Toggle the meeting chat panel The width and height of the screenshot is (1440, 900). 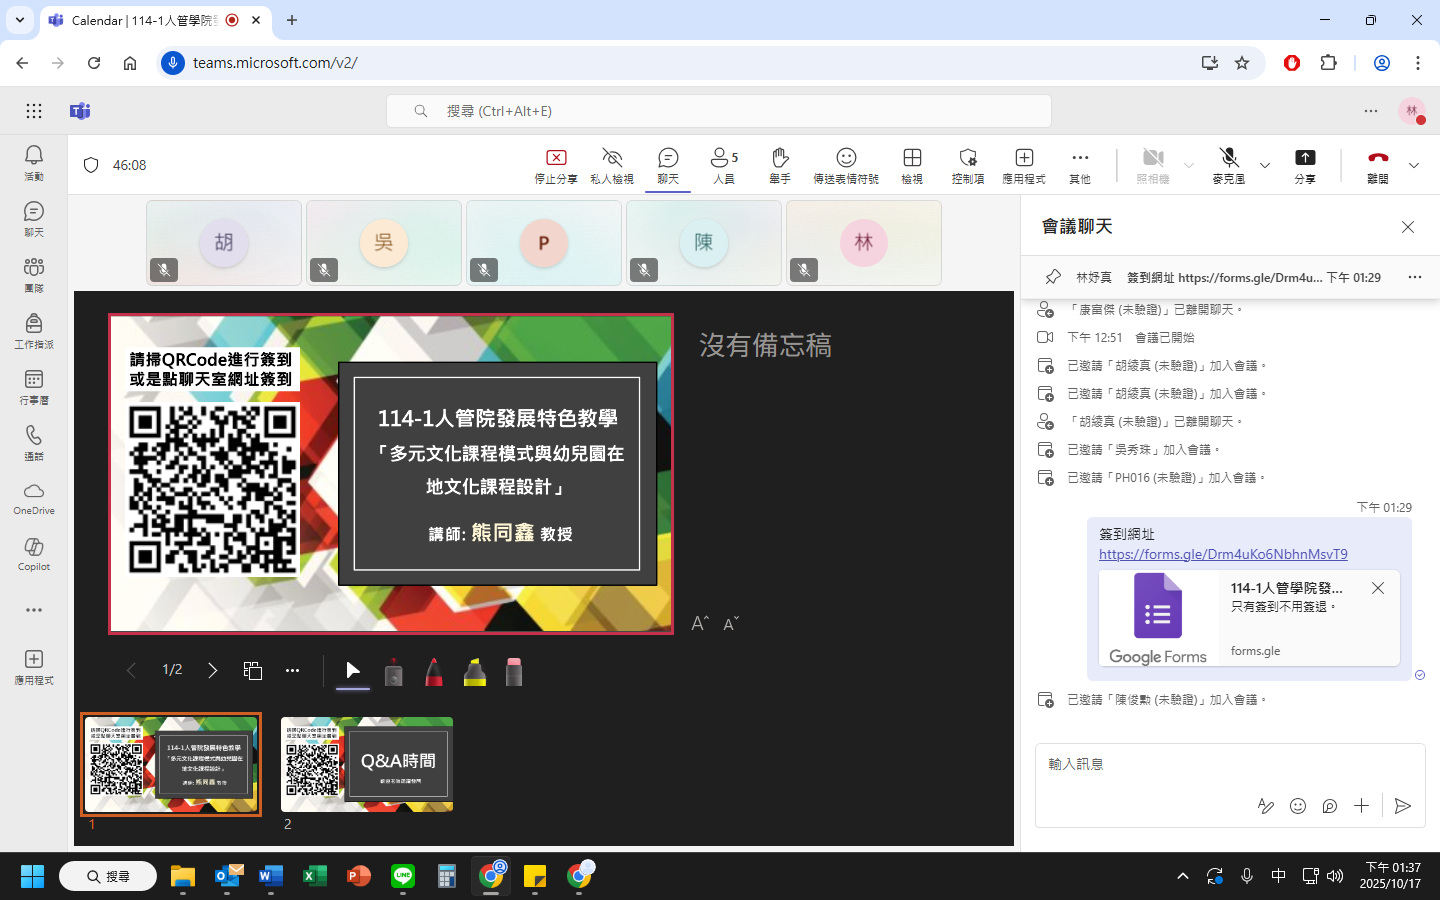[x=668, y=164]
